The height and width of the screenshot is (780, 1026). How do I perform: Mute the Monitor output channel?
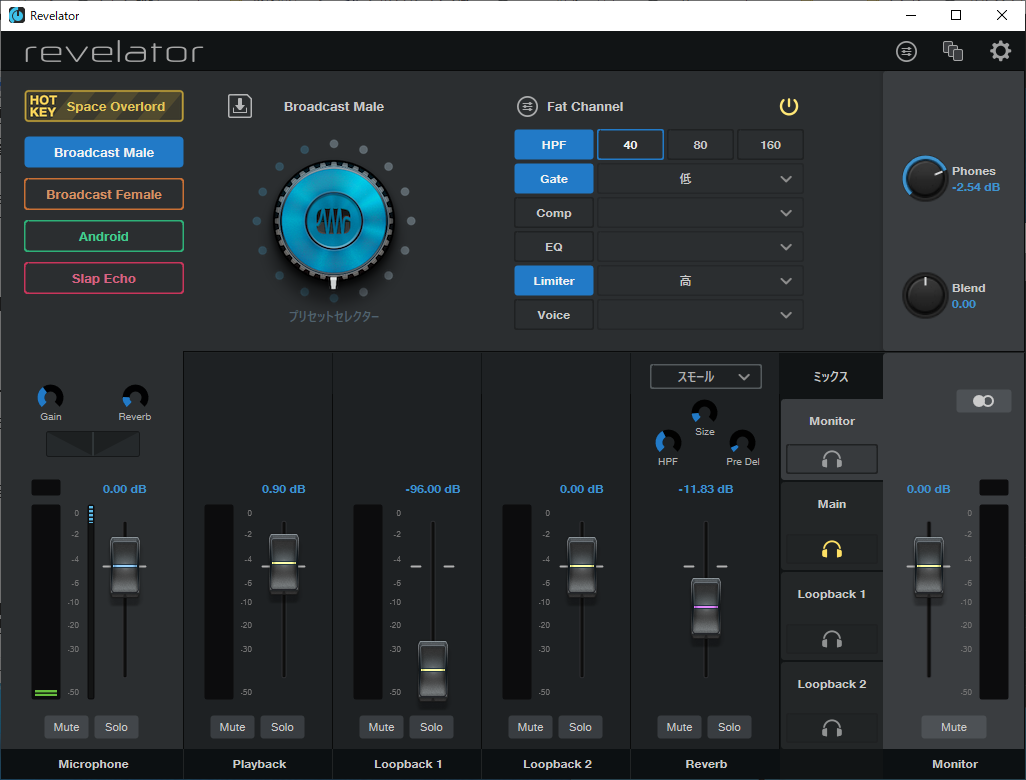coord(954,727)
